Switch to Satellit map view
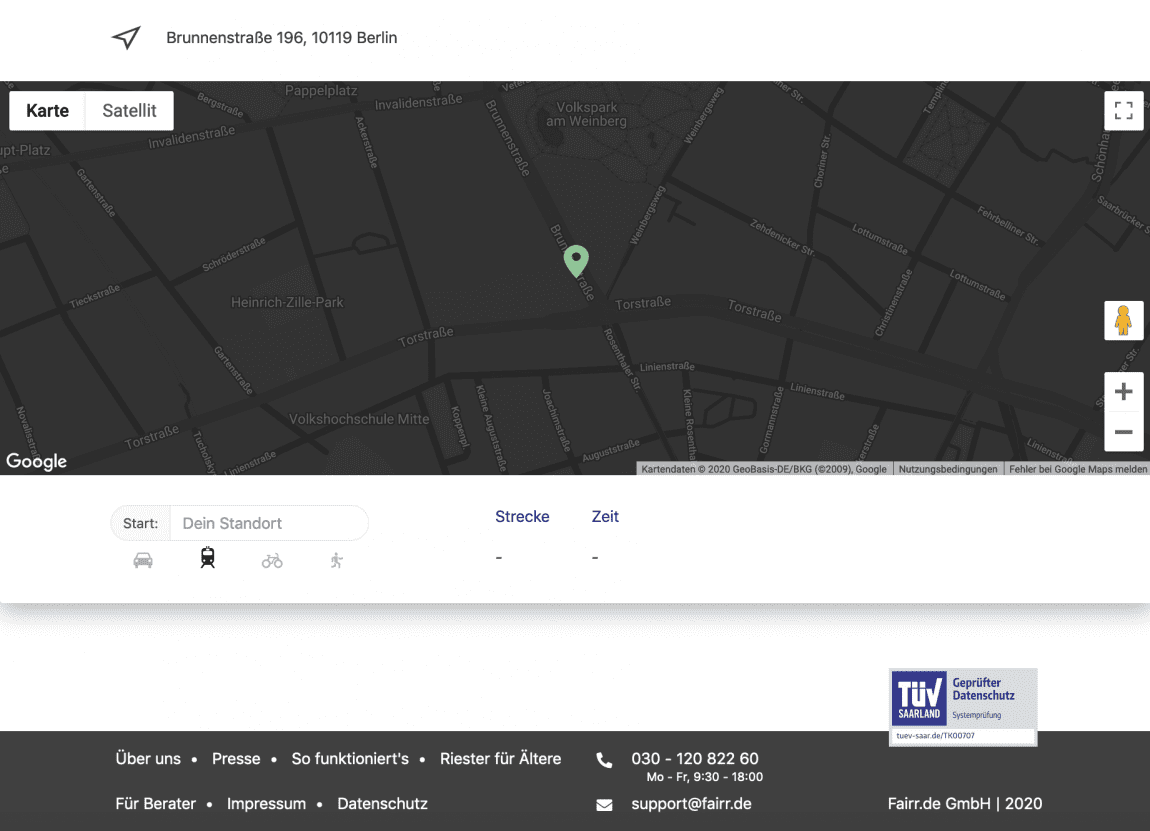Image resolution: width=1150 pixels, height=831 pixels. coord(129,111)
